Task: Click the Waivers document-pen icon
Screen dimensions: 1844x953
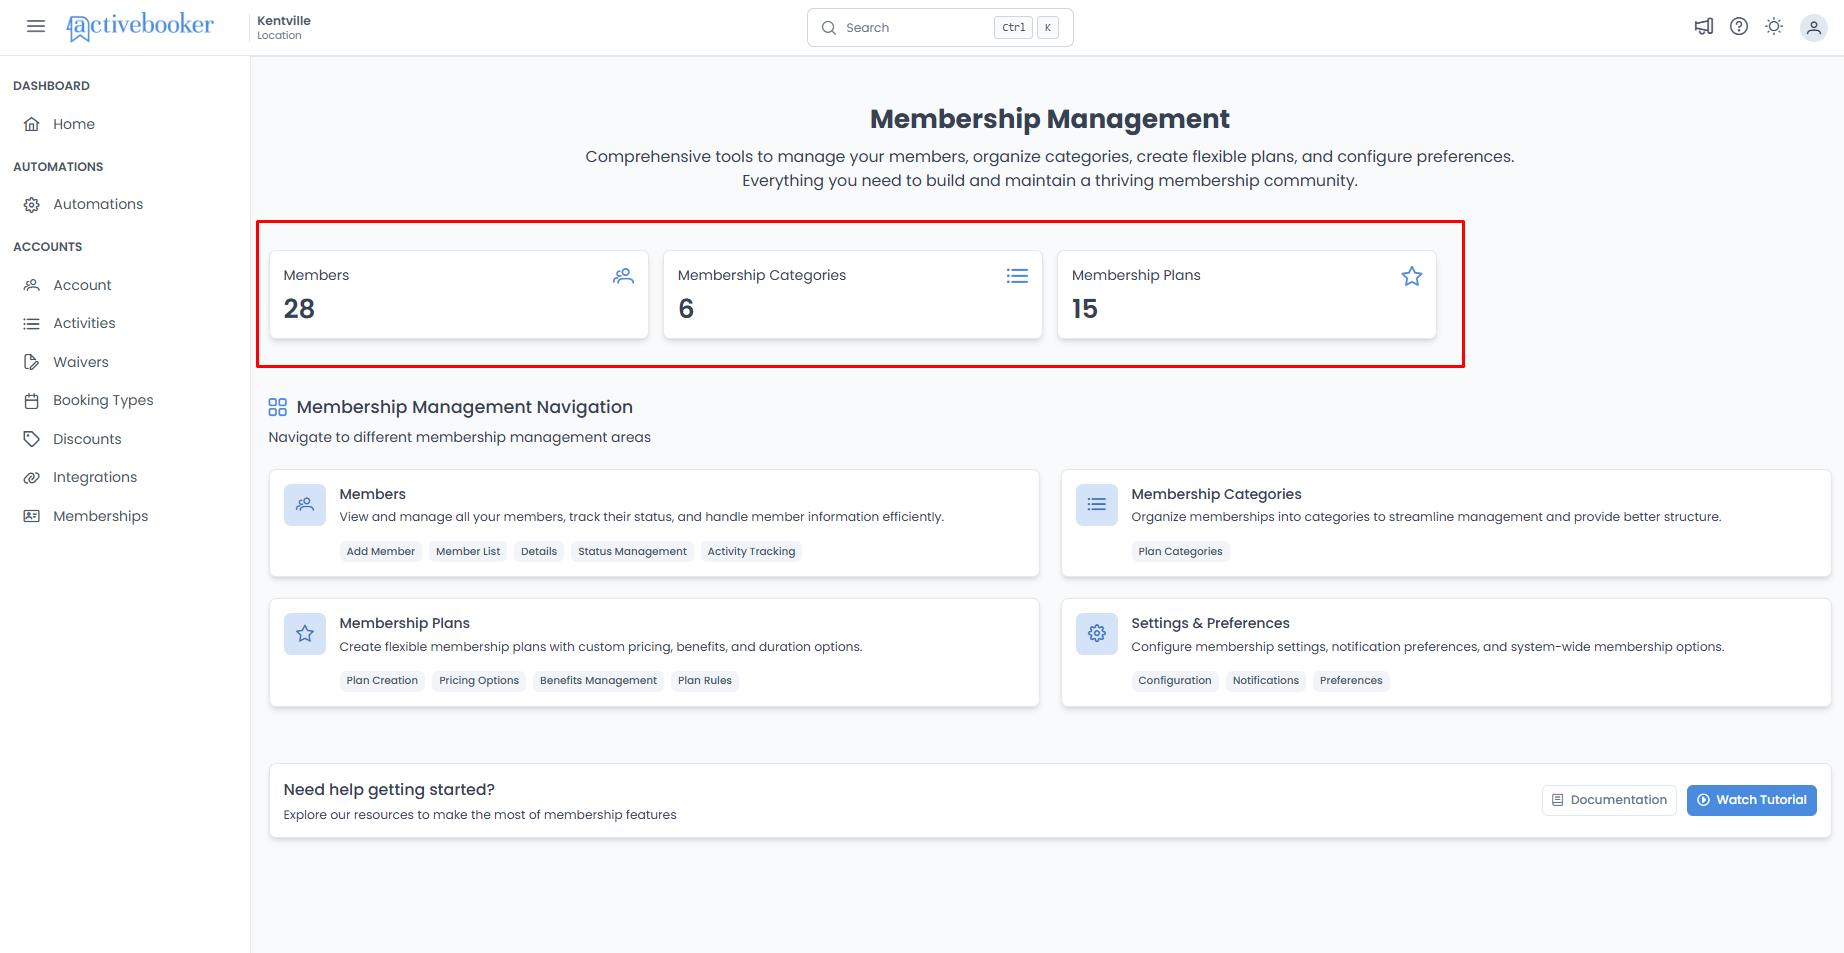Action: tap(32, 362)
